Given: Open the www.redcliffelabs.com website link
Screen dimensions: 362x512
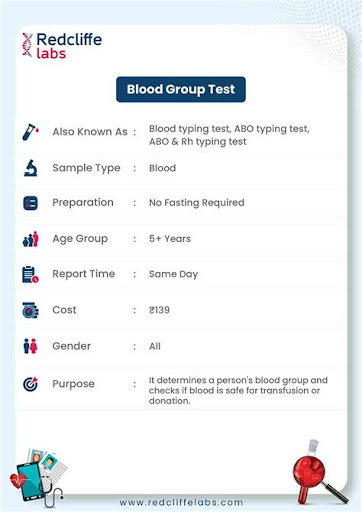Looking at the screenshot, I should coord(181,502).
